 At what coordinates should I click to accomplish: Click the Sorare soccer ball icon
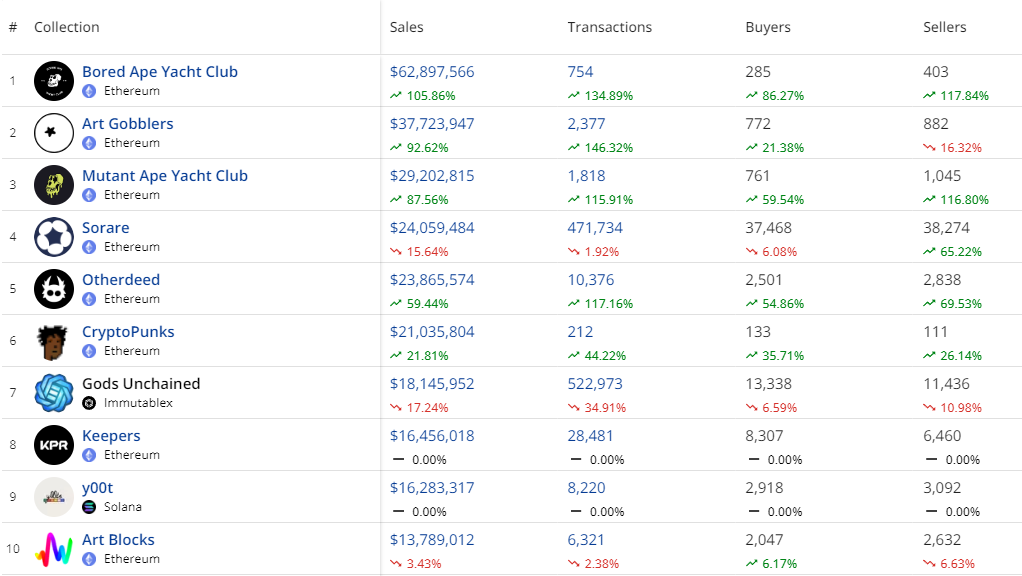tap(54, 237)
